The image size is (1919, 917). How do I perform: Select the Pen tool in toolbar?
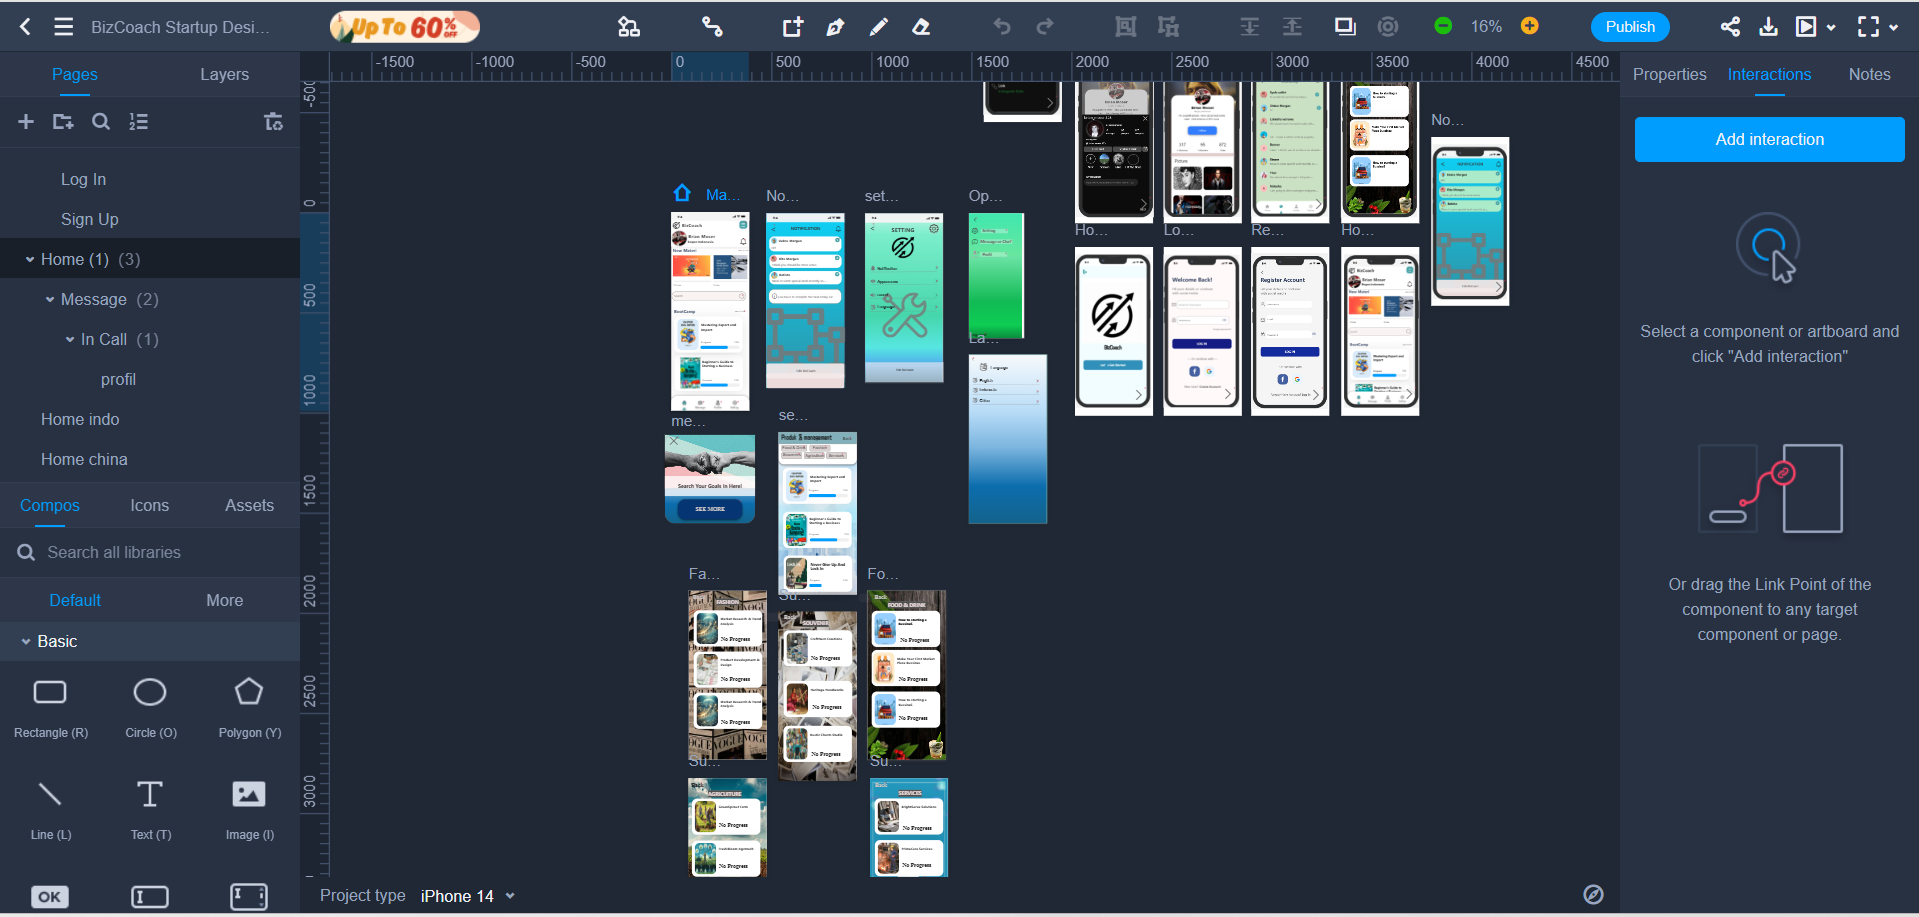tap(835, 27)
